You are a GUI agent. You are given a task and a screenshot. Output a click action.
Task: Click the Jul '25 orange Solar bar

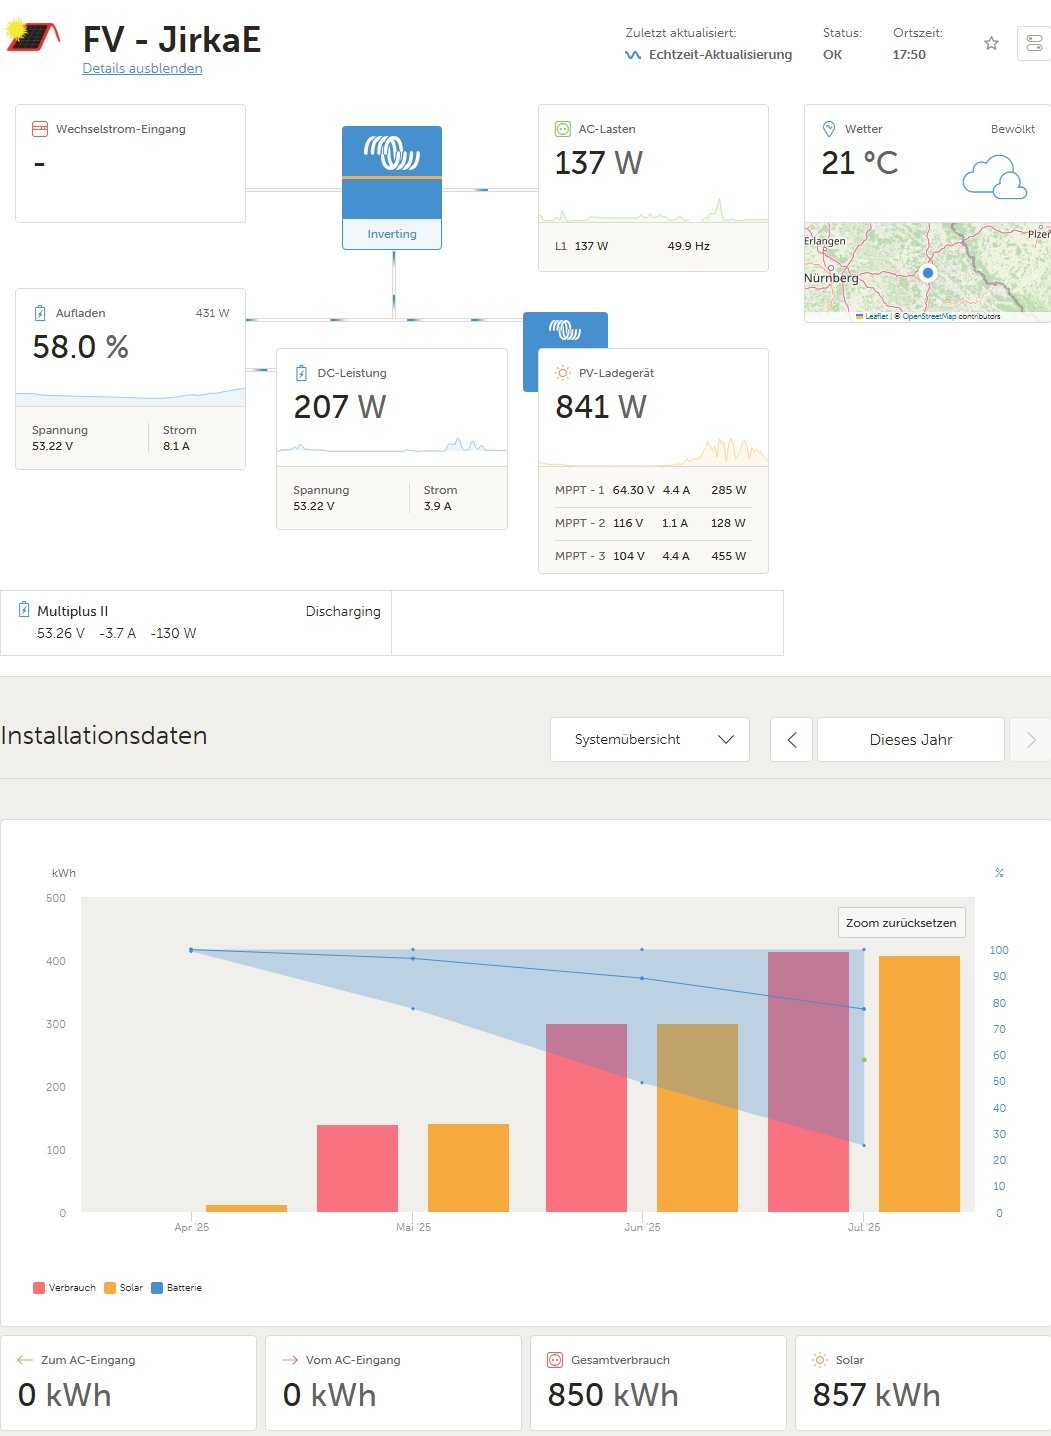click(x=919, y=1083)
